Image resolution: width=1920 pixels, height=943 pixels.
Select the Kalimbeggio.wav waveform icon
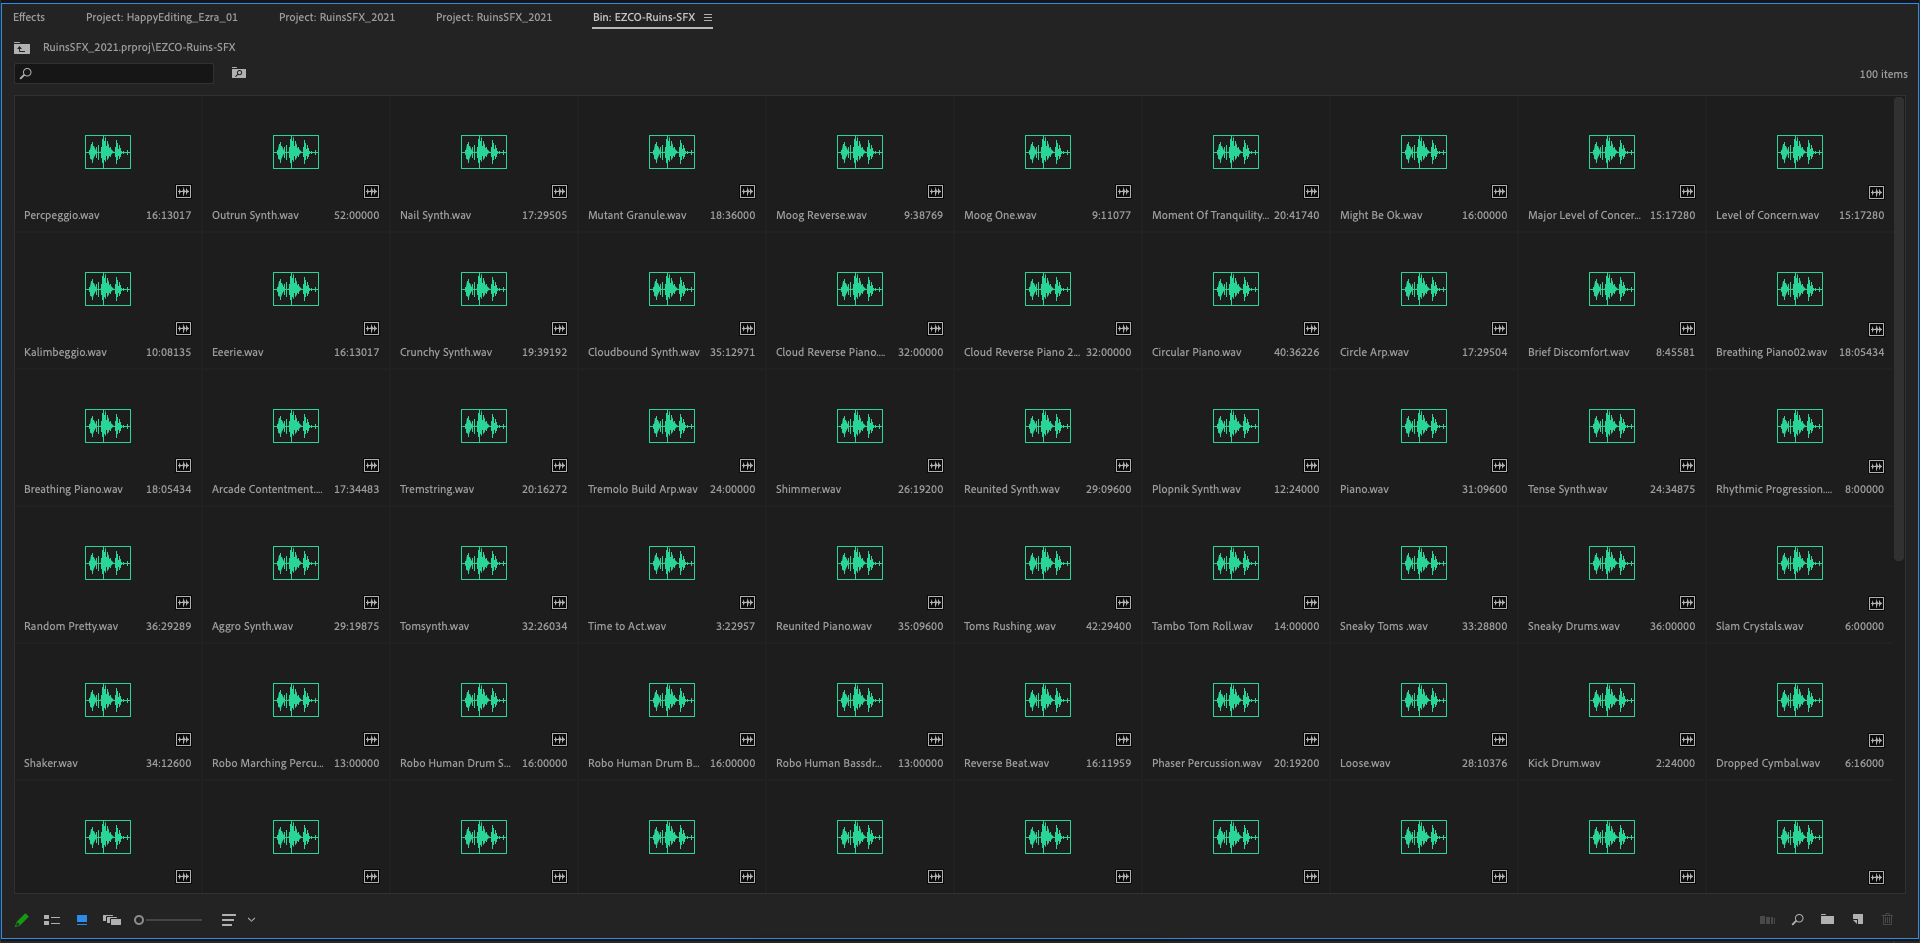pyautogui.click(x=108, y=289)
